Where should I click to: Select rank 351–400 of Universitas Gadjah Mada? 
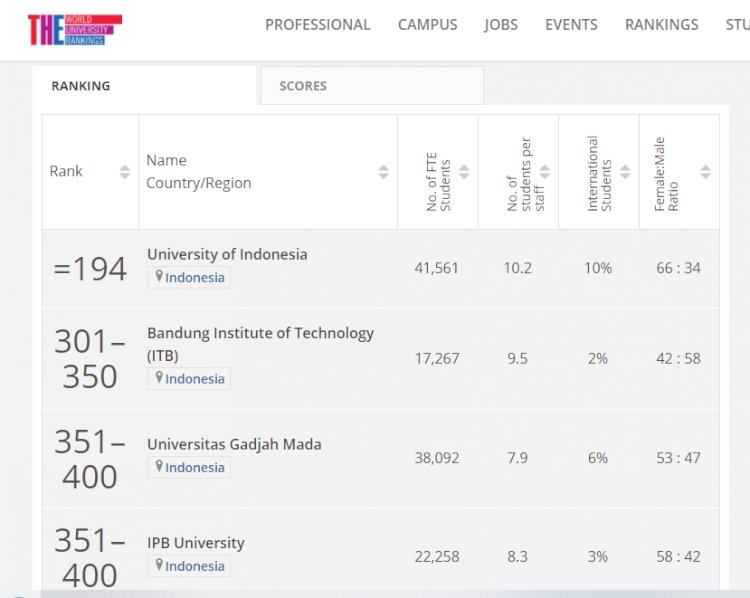click(x=90, y=458)
